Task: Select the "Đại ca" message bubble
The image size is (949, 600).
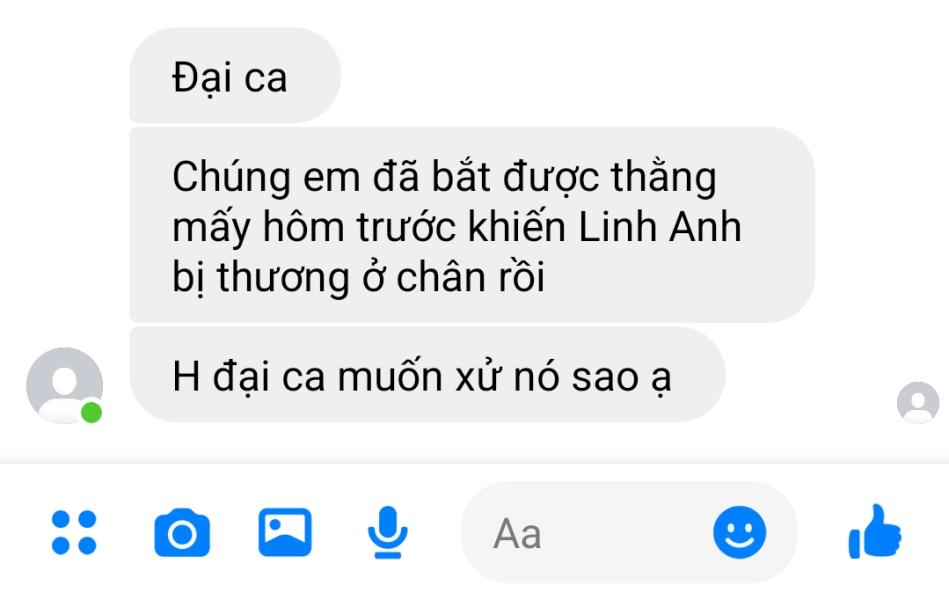Action: tap(235, 75)
